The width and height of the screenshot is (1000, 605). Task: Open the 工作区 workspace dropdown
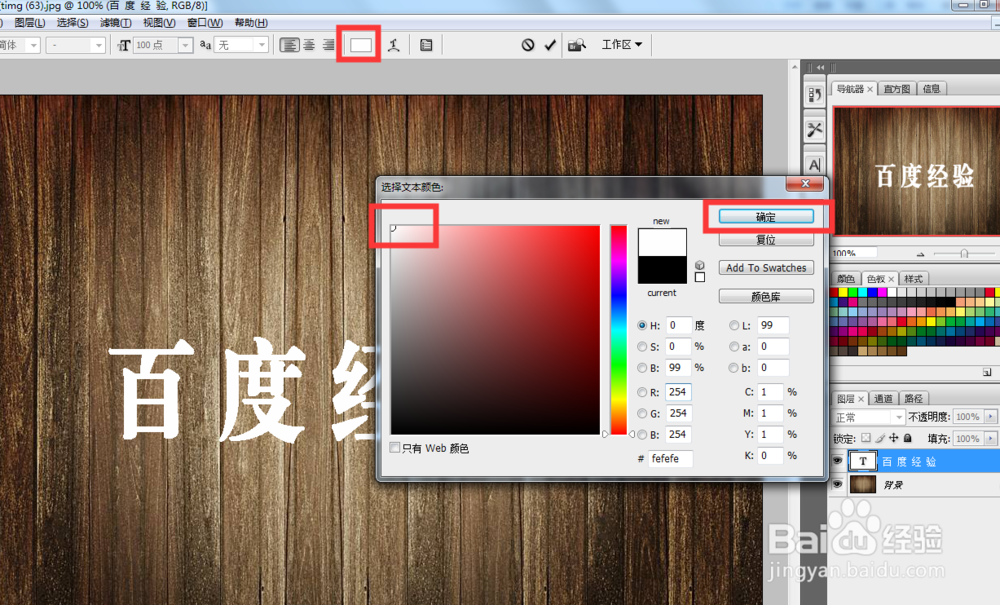622,45
